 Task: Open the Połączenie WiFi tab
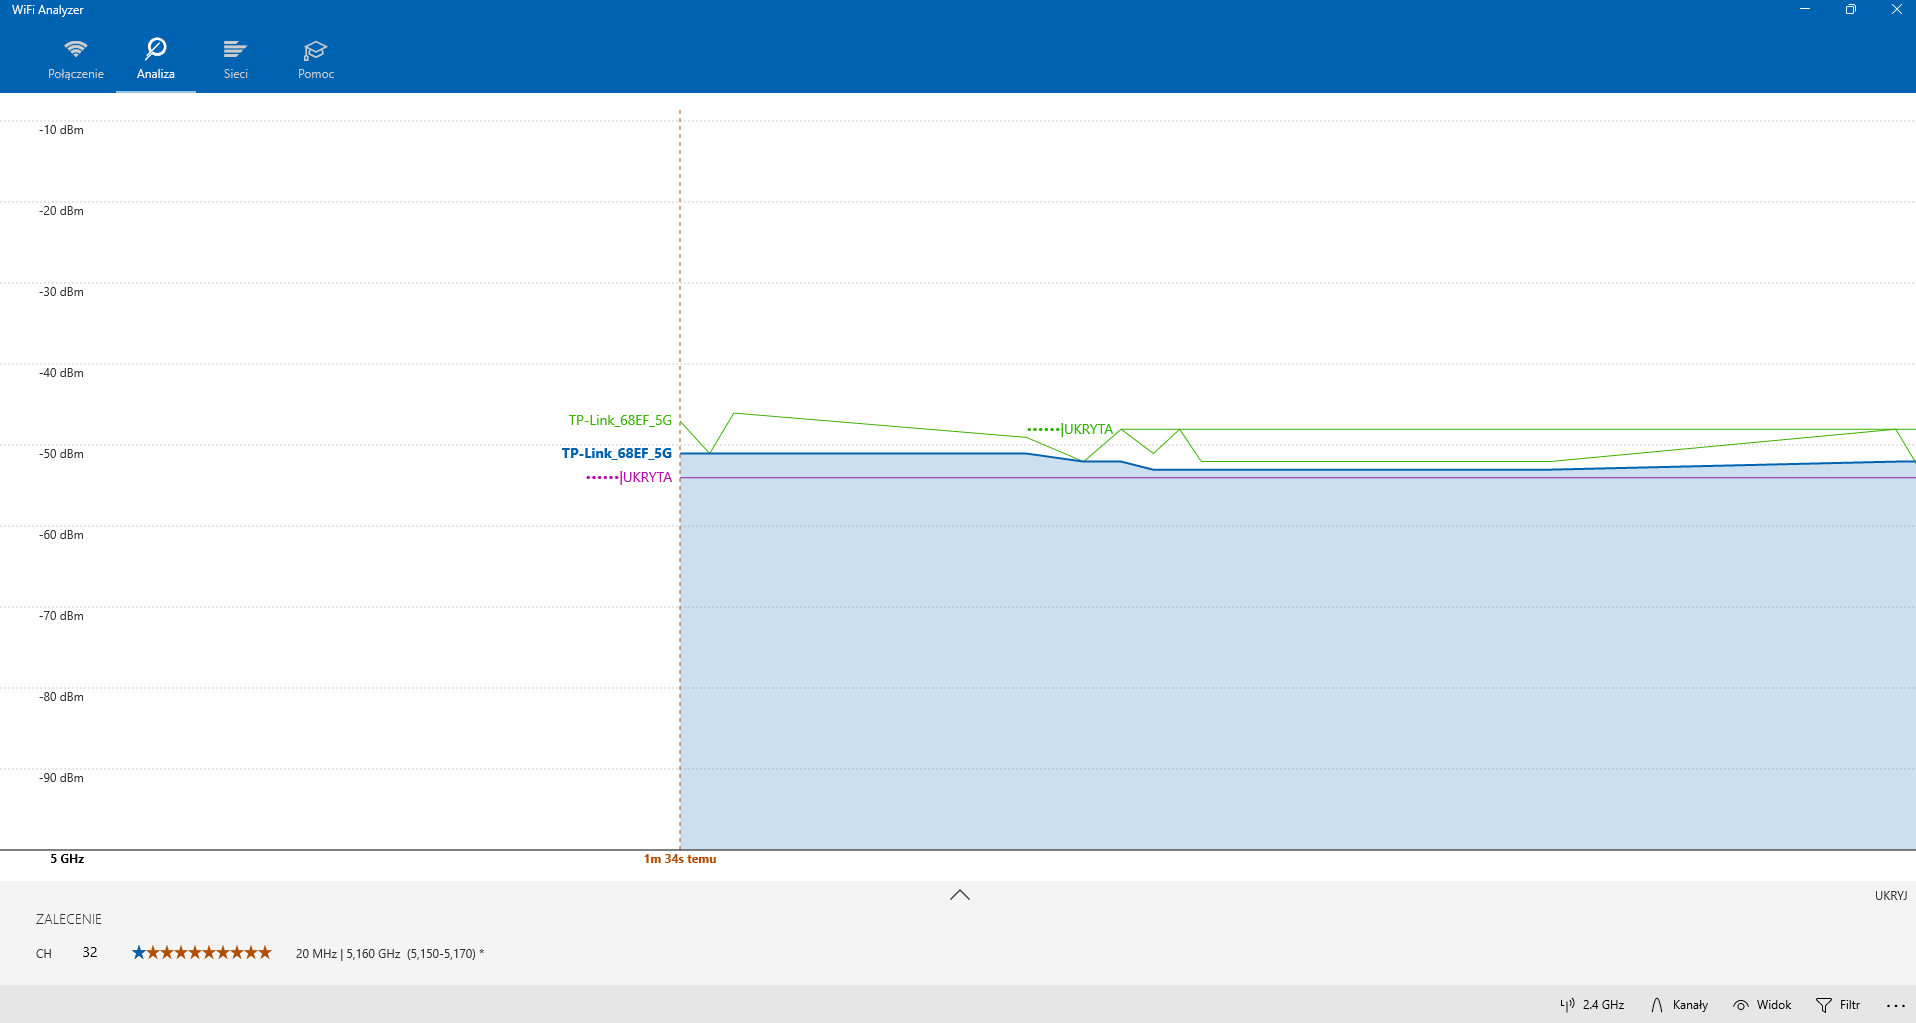click(76, 60)
